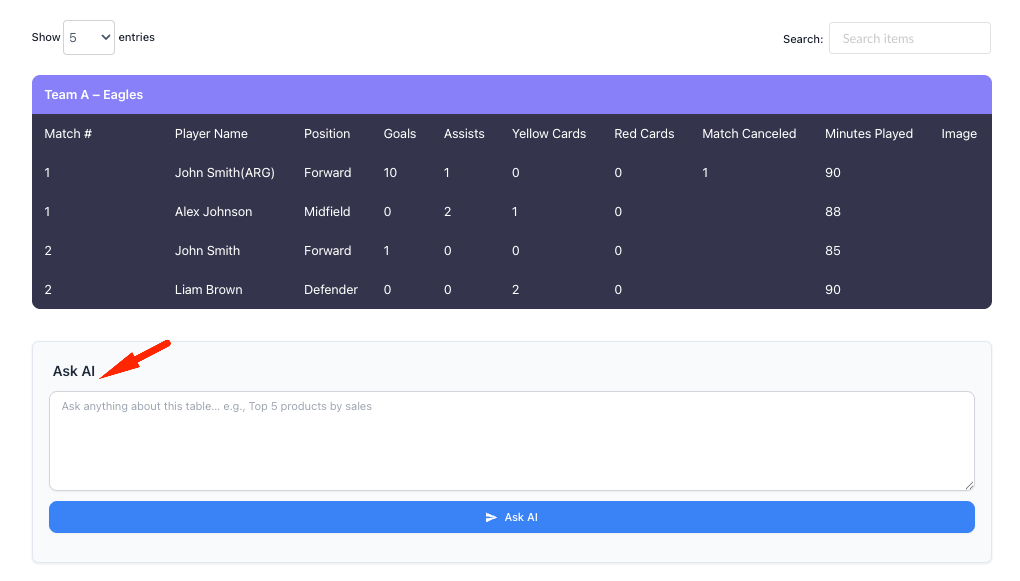The height and width of the screenshot is (581, 1020).
Task: Click the textarea resize handle corner
Action: coord(969,485)
